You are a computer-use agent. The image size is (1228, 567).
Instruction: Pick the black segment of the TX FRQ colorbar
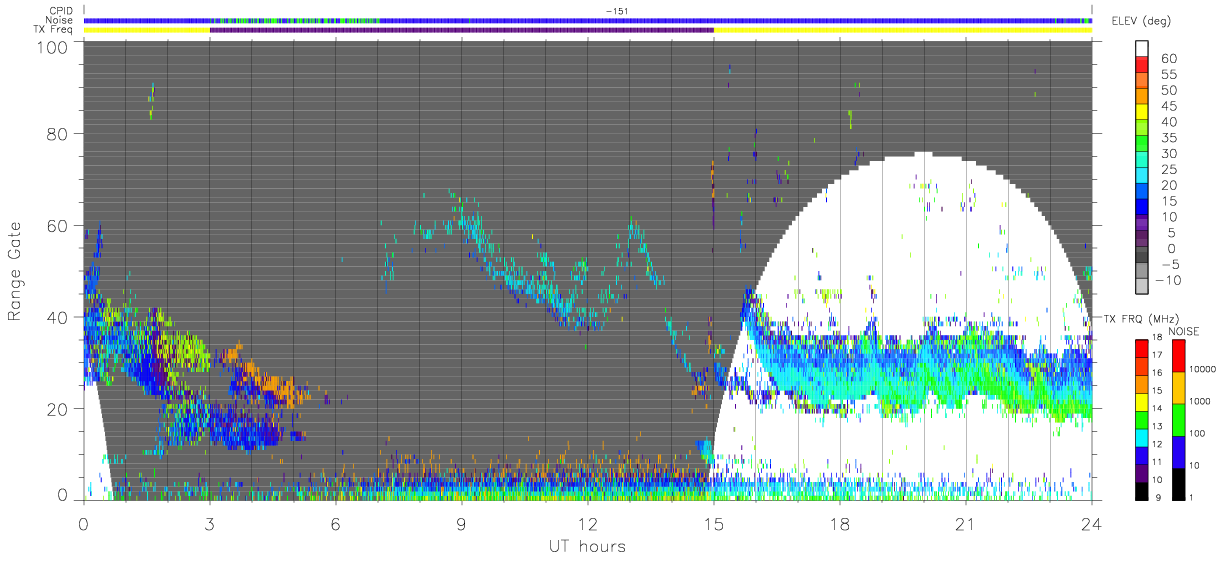pos(1141,490)
